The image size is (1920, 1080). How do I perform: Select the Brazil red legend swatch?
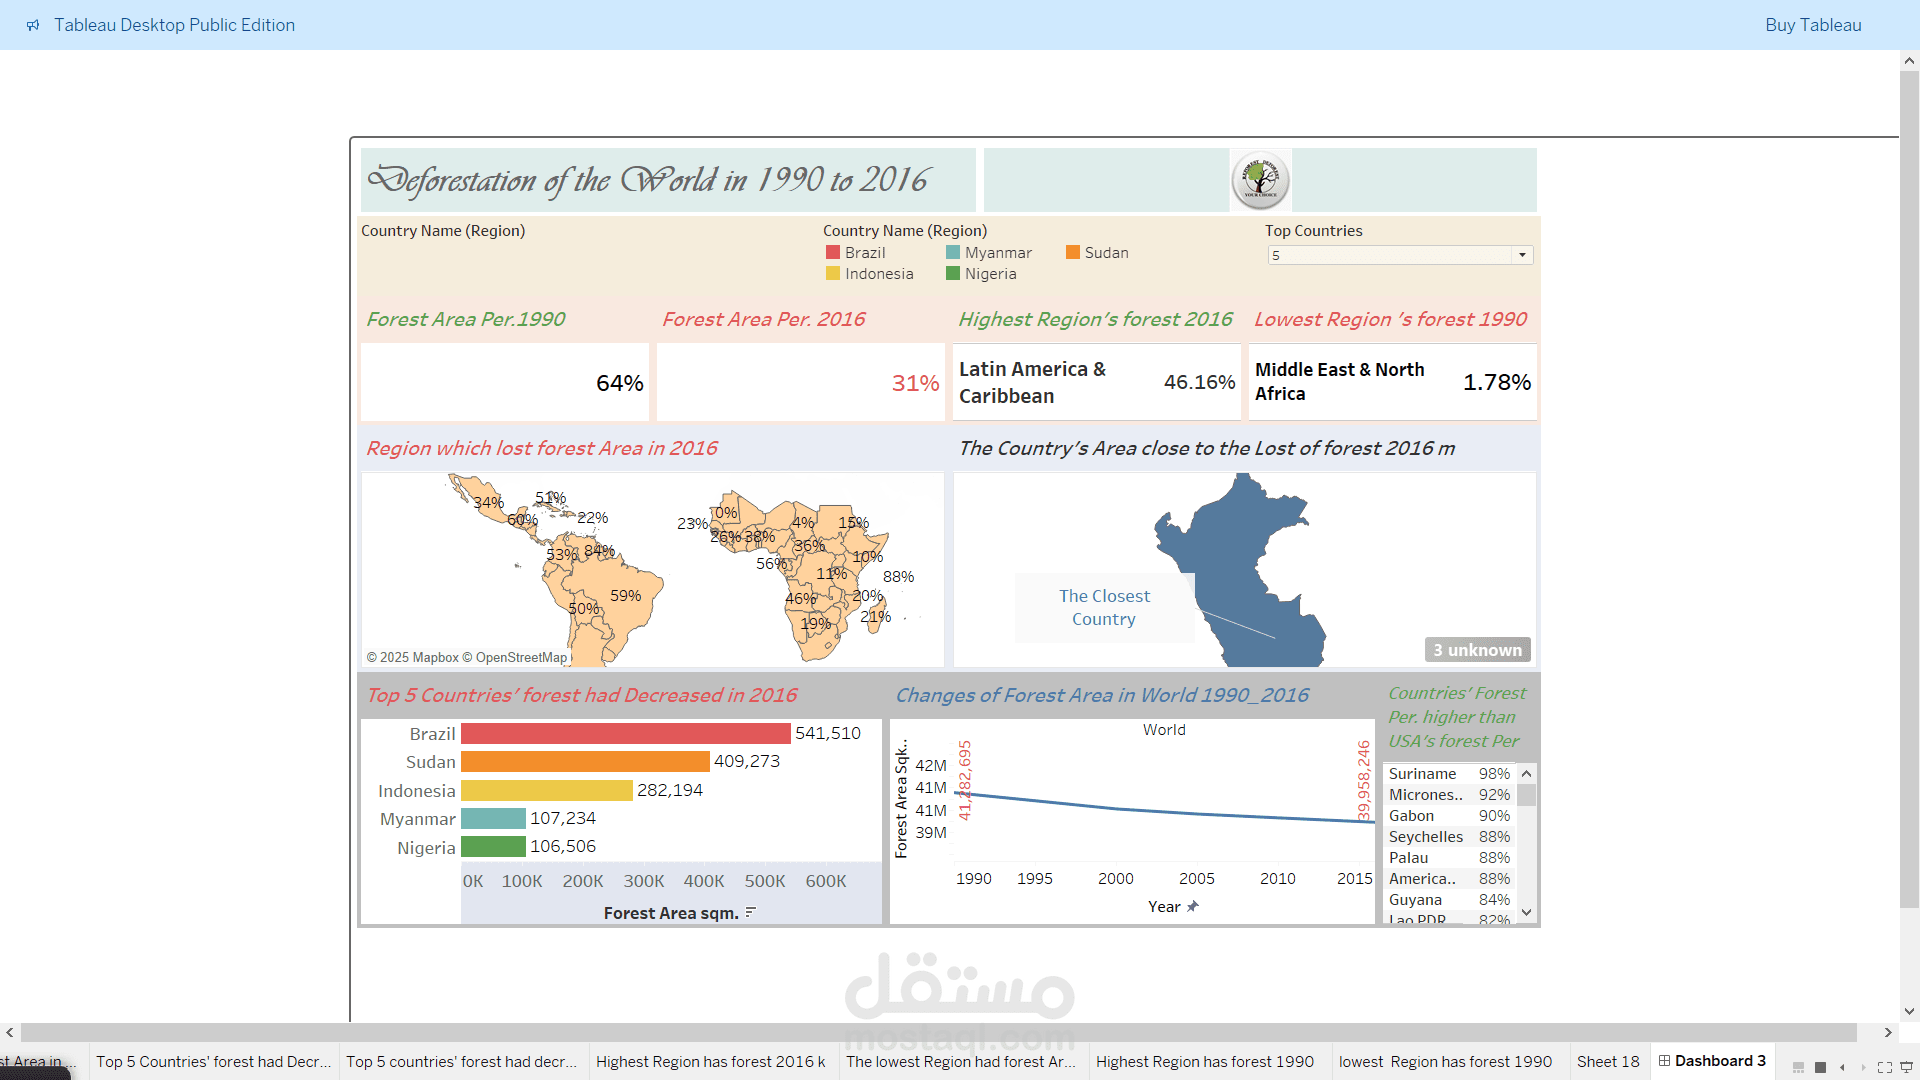(833, 253)
